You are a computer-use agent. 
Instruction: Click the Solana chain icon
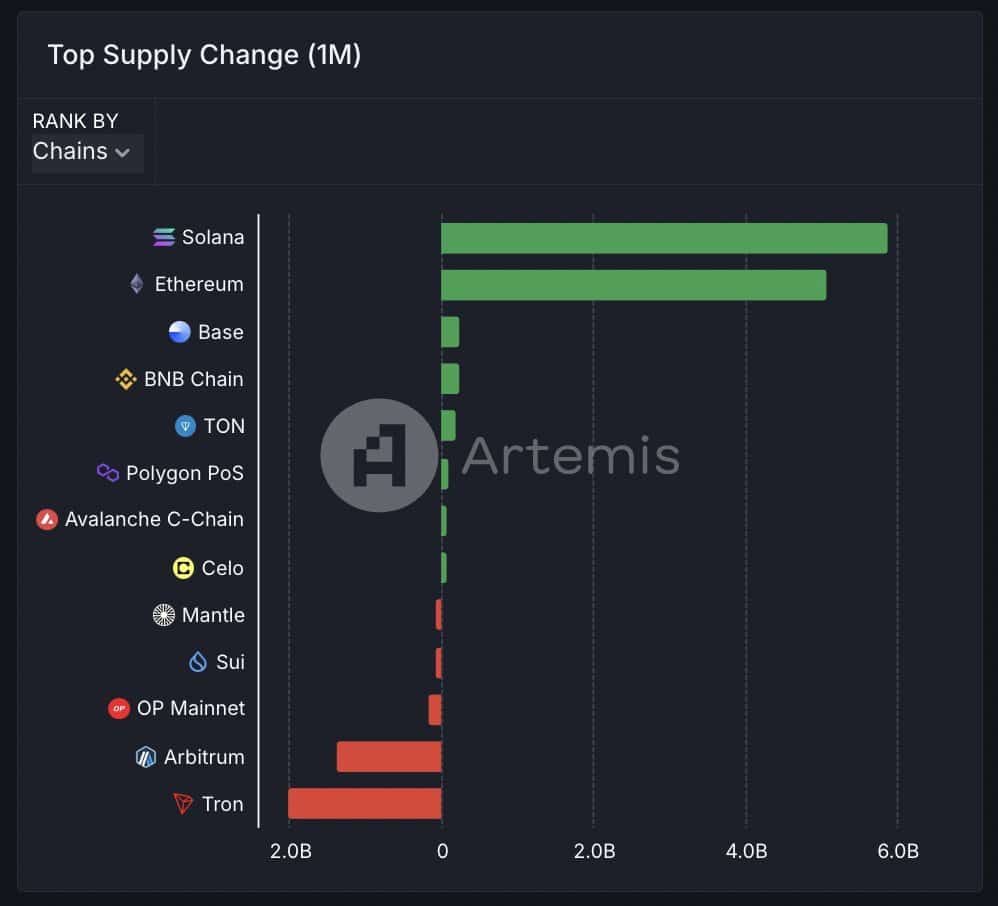click(x=164, y=237)
